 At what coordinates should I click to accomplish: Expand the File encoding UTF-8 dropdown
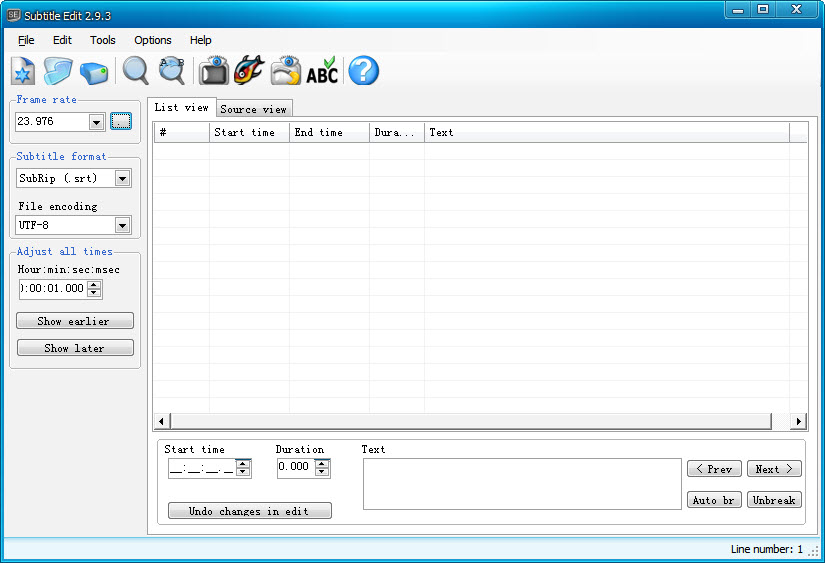click(123, 226)
